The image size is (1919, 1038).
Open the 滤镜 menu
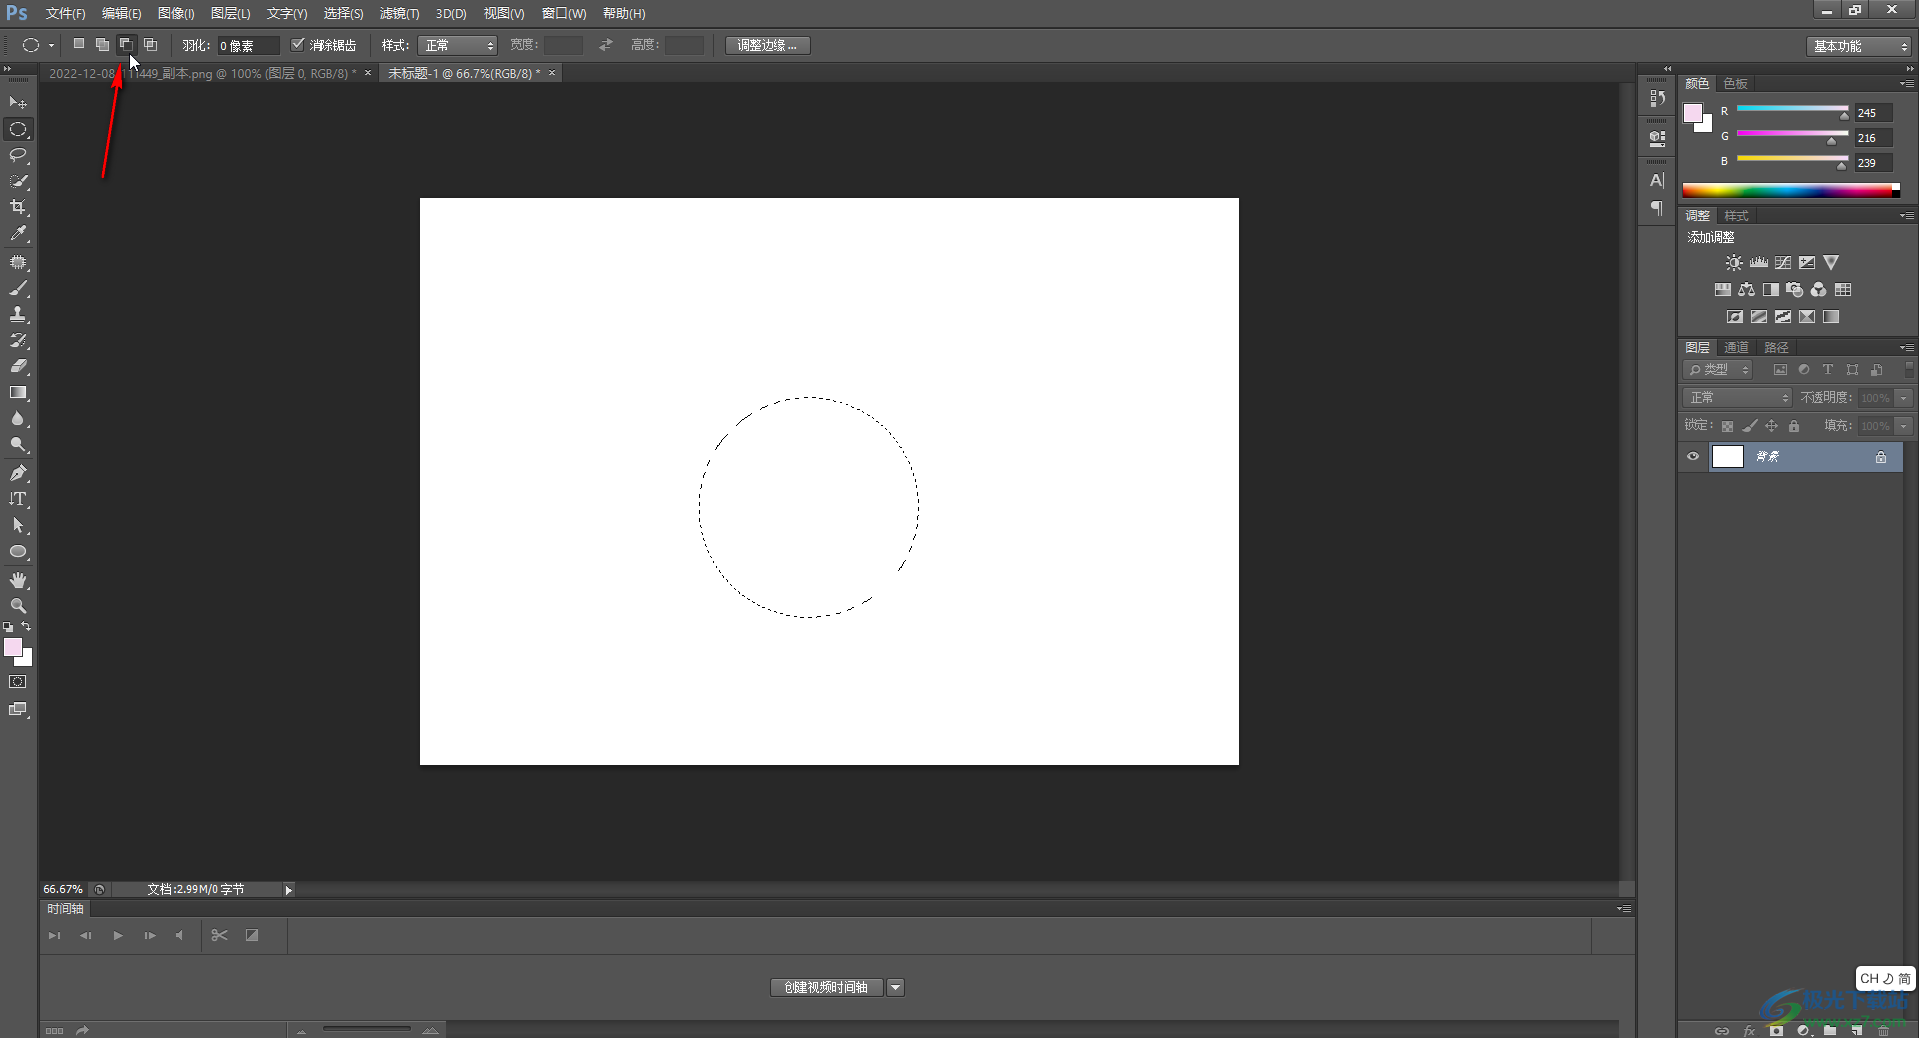(x=399, y=13)
